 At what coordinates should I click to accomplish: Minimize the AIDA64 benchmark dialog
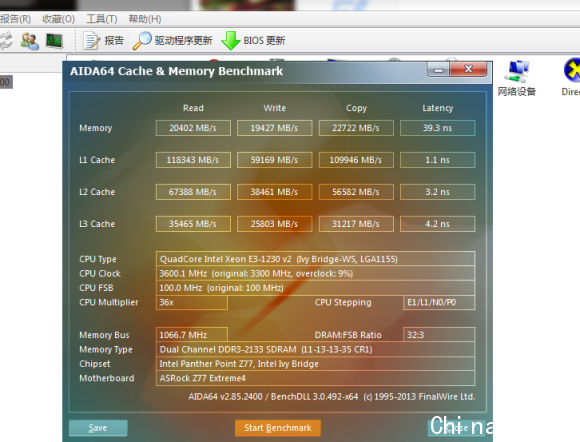(x=438, y=70)
